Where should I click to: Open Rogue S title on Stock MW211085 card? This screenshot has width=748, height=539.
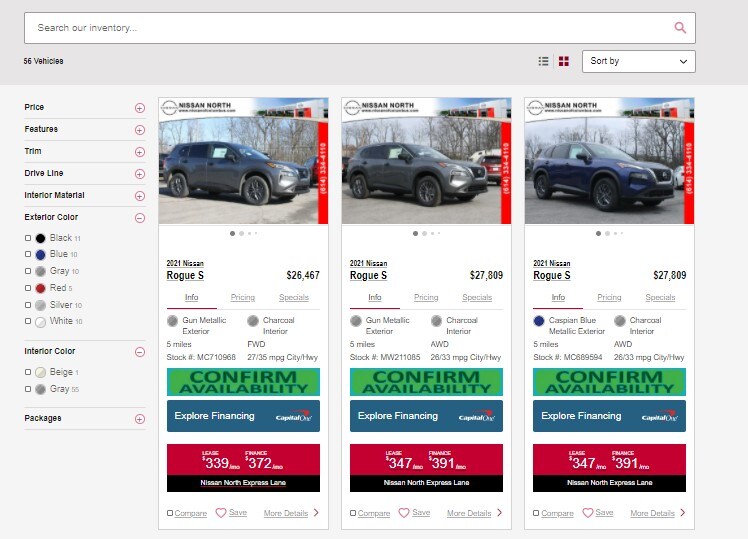(x=368, y=275)
